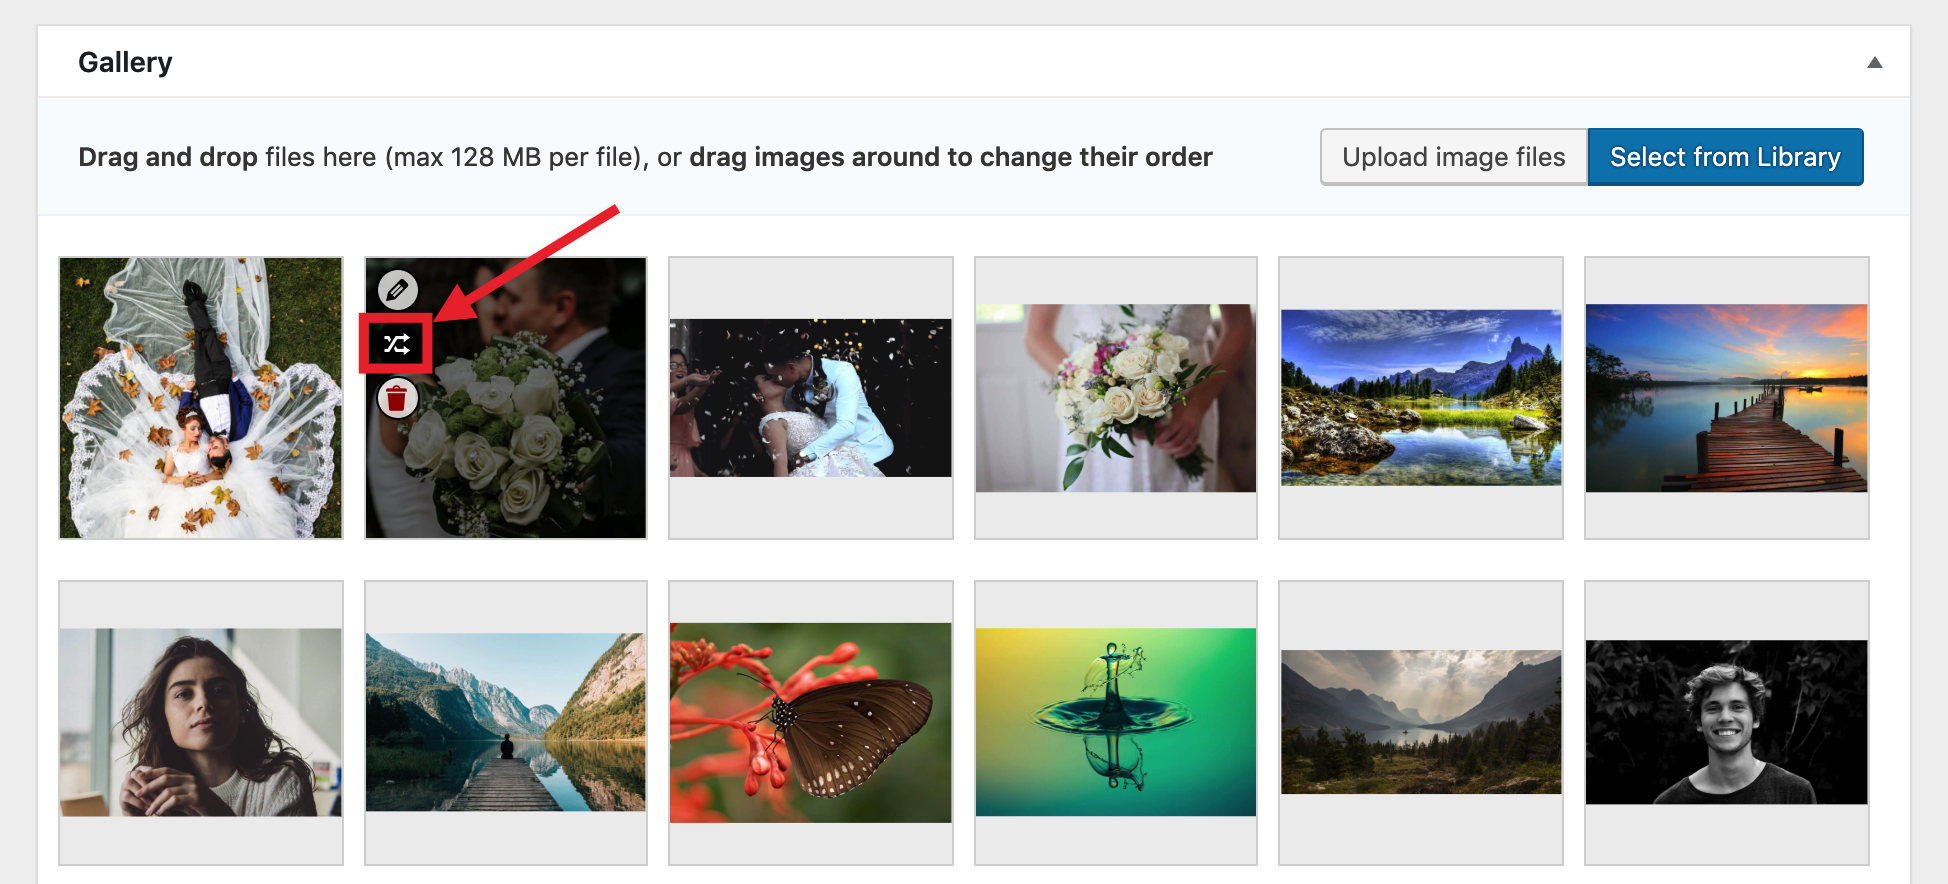Choose the mountain lake landscape thumbnail
This screenshot has width=1948, height=884.
click(x=1420, y=398)
